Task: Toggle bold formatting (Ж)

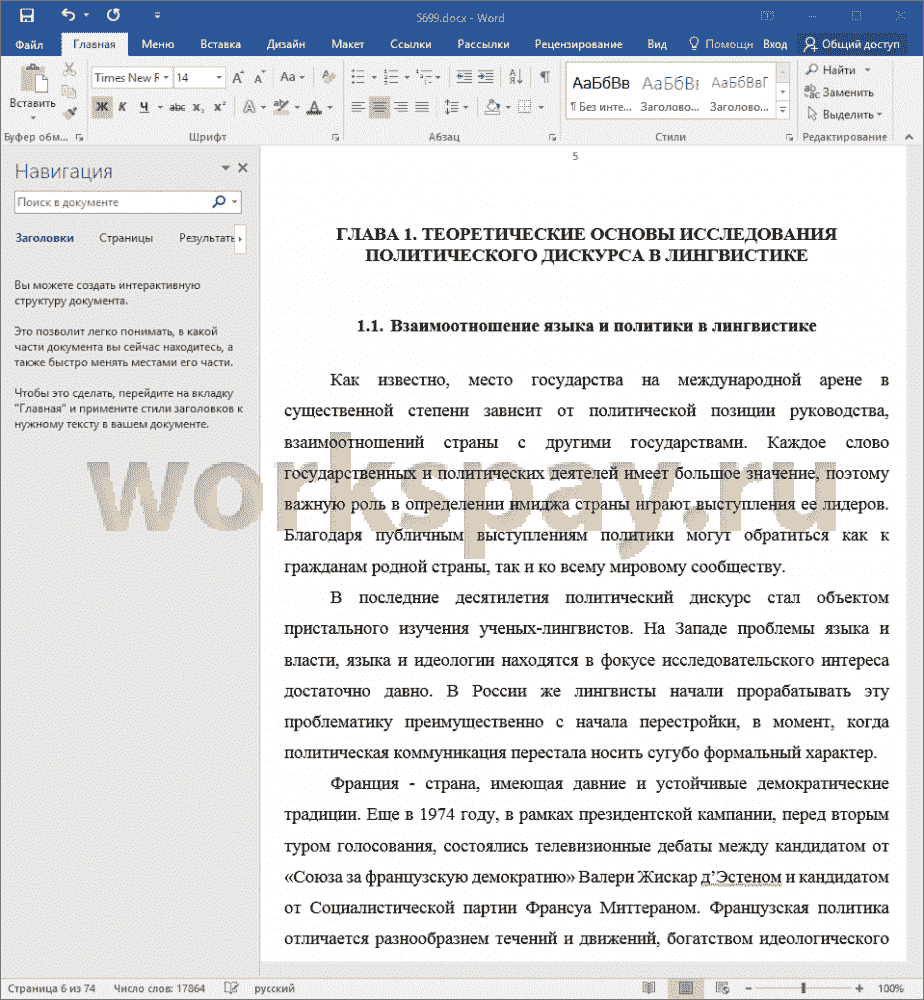Action: [x=101, y=107]
